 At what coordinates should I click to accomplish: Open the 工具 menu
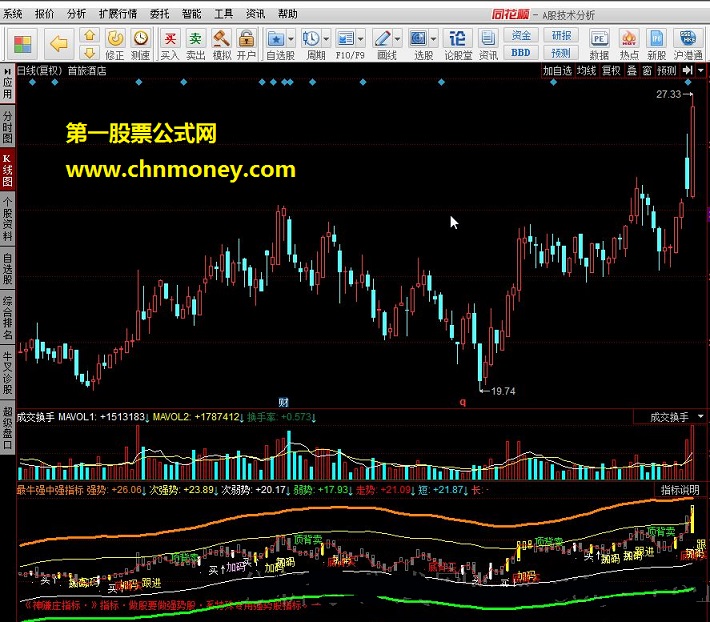(x=224, y=14)
